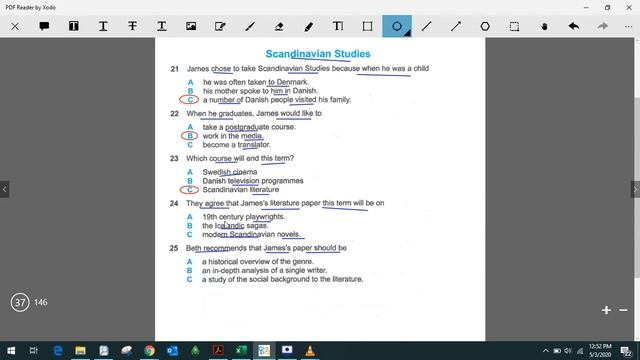Undo the last annotation
Image resolution: width=640 pixels, height=360 pixels.
(x=573, y=26)
